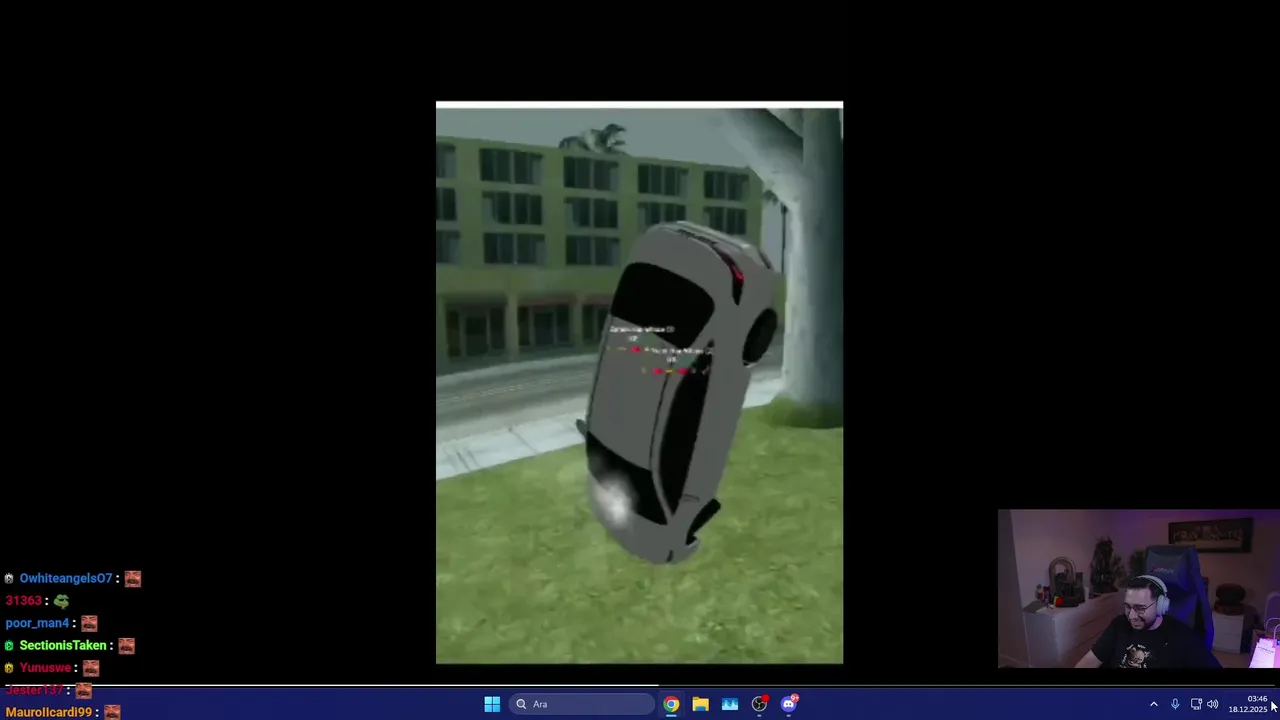
Task: Open the Photos app in taskbar
Action: (730, 704)
